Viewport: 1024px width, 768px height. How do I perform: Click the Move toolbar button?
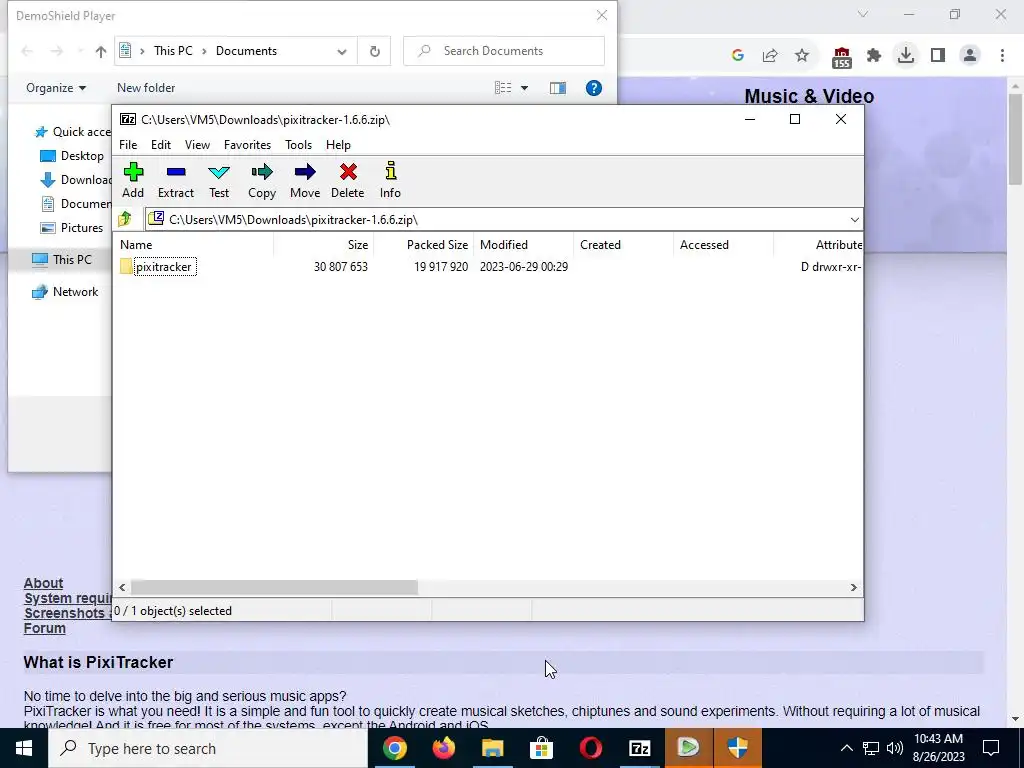point(305,180)
